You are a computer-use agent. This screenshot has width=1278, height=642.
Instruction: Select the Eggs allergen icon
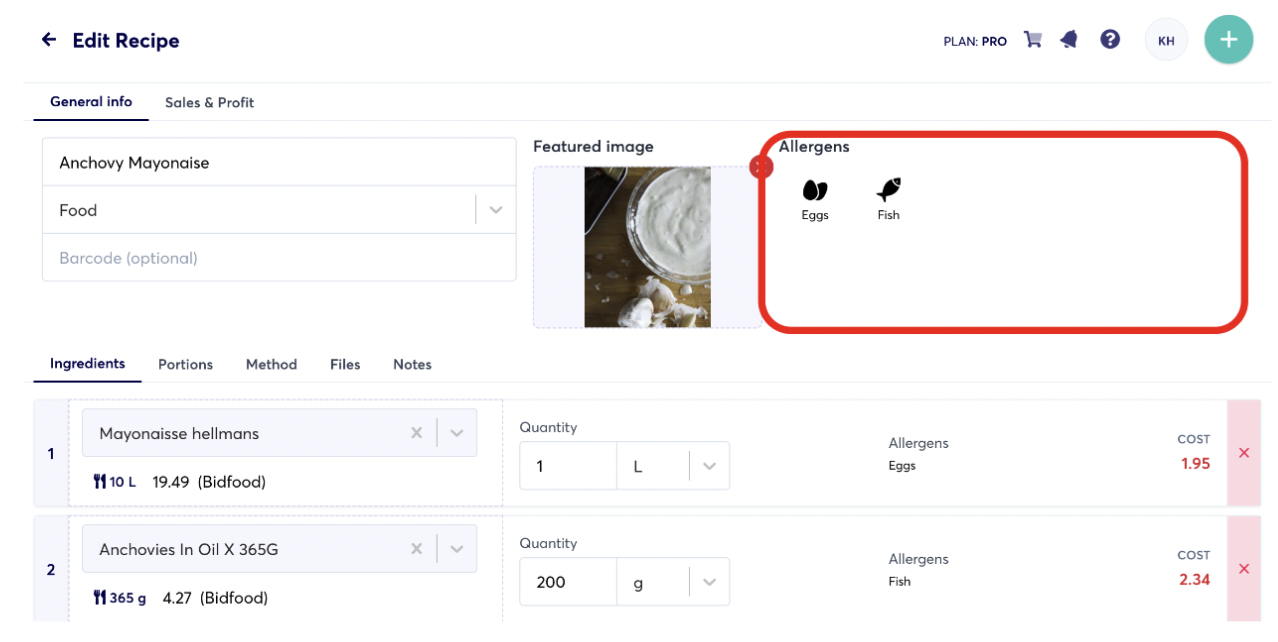[815, 190]
